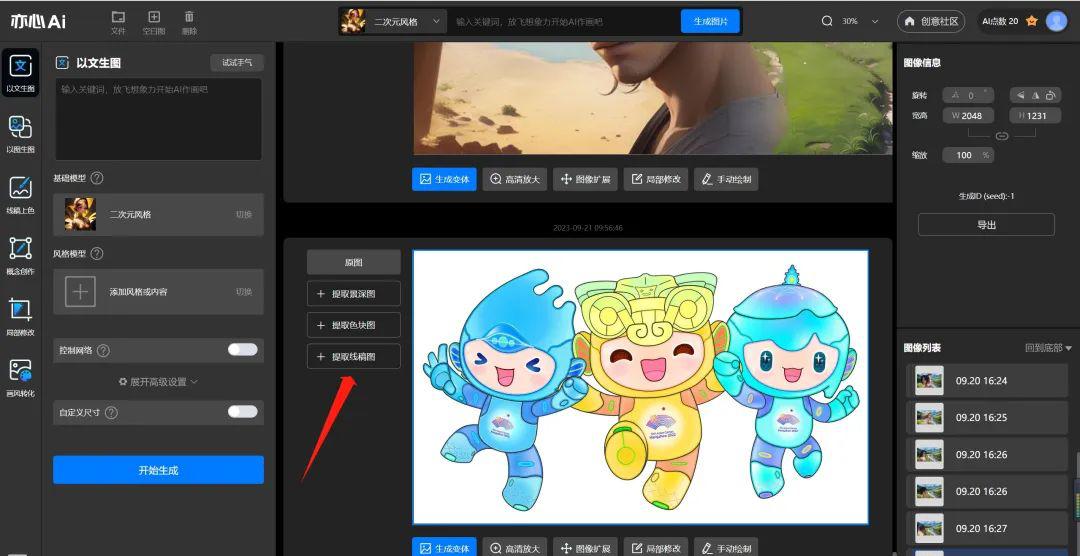Click the 试试手气 button
Viewport: 1080px width, 556px height.
point(237,63)
